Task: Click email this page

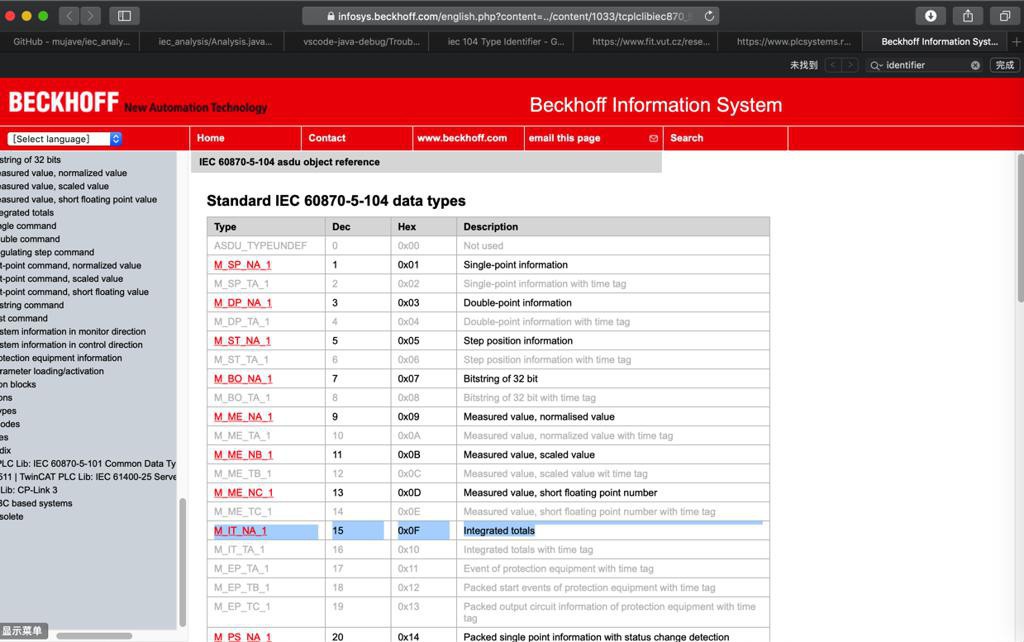Action: [564, 138]
